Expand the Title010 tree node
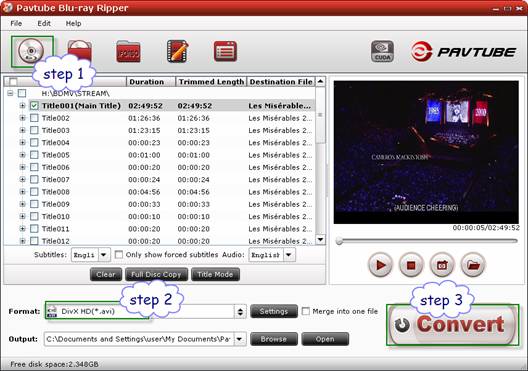The image size is (528, 371). pos(22,216)
